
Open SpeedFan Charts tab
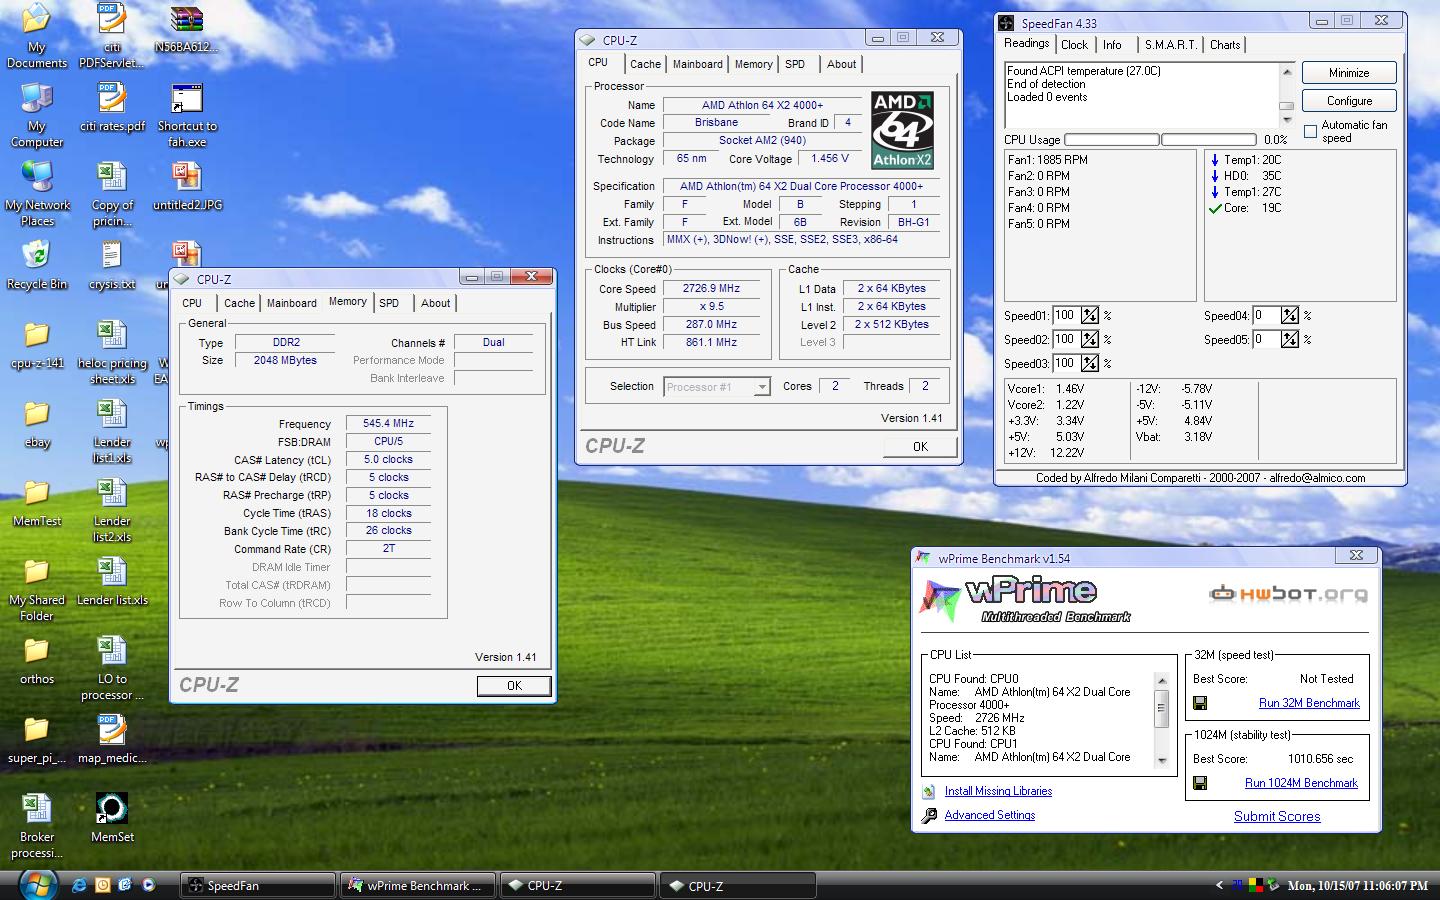click(x=1225, y=45)
